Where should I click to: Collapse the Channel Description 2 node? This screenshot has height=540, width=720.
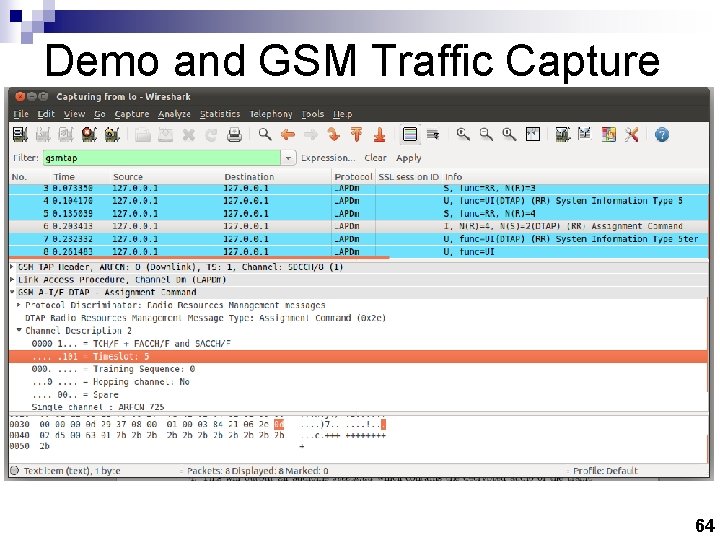click(x=19, y=330)
